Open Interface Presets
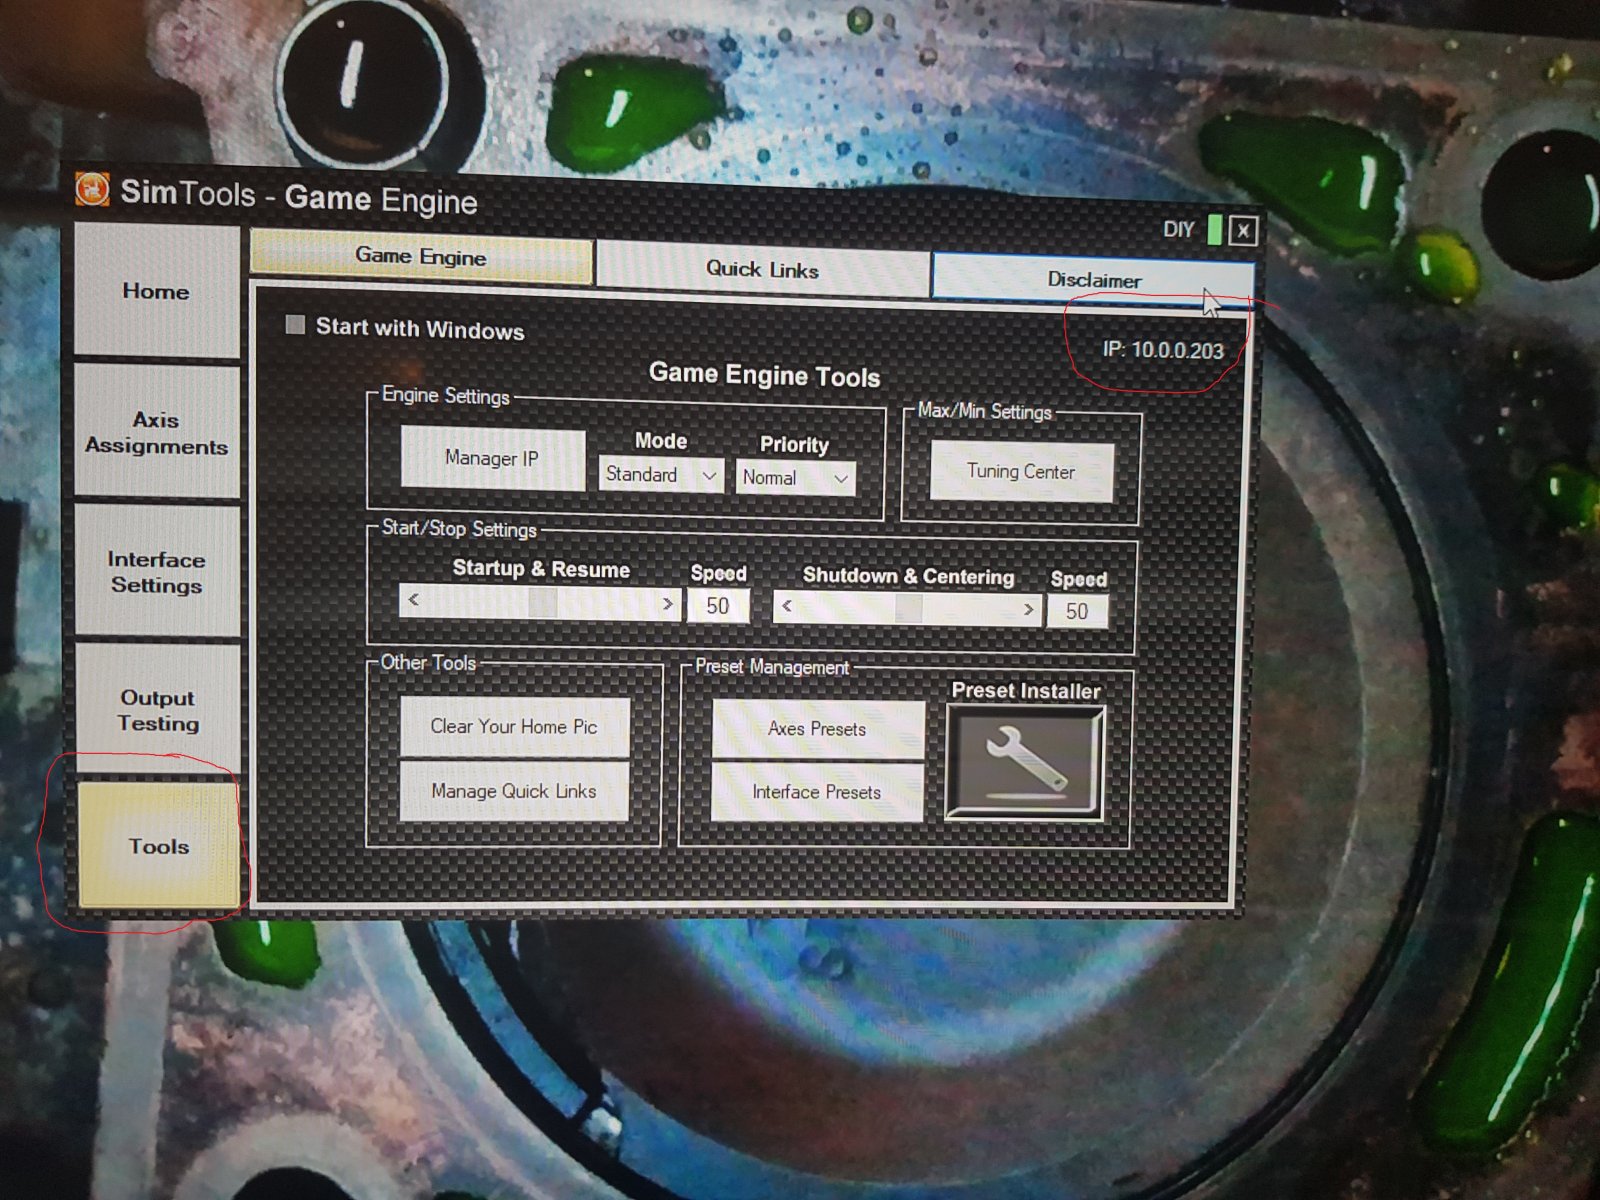This screenshot has height=1200, width=1600. tap(816, 792)
